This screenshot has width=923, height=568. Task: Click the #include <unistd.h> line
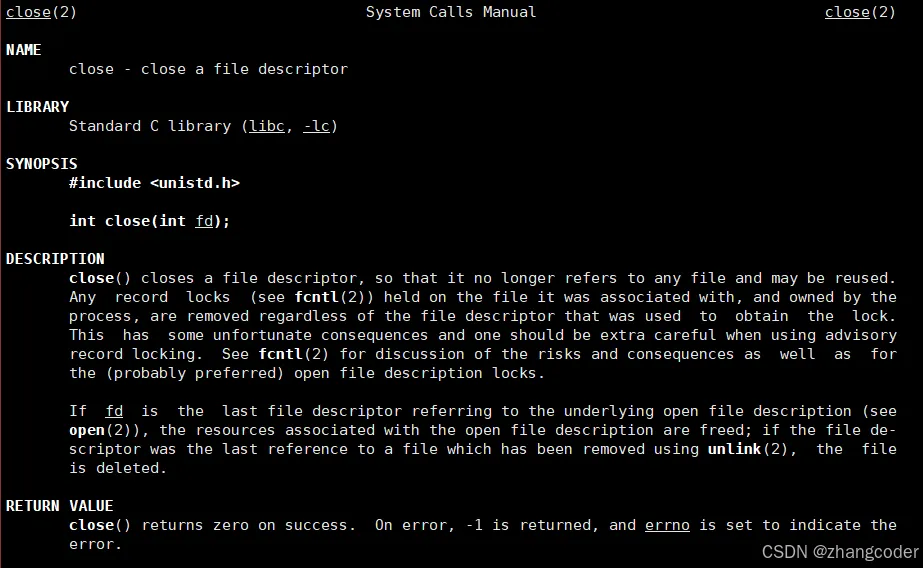pyautogui.click(x=154, y=183)
